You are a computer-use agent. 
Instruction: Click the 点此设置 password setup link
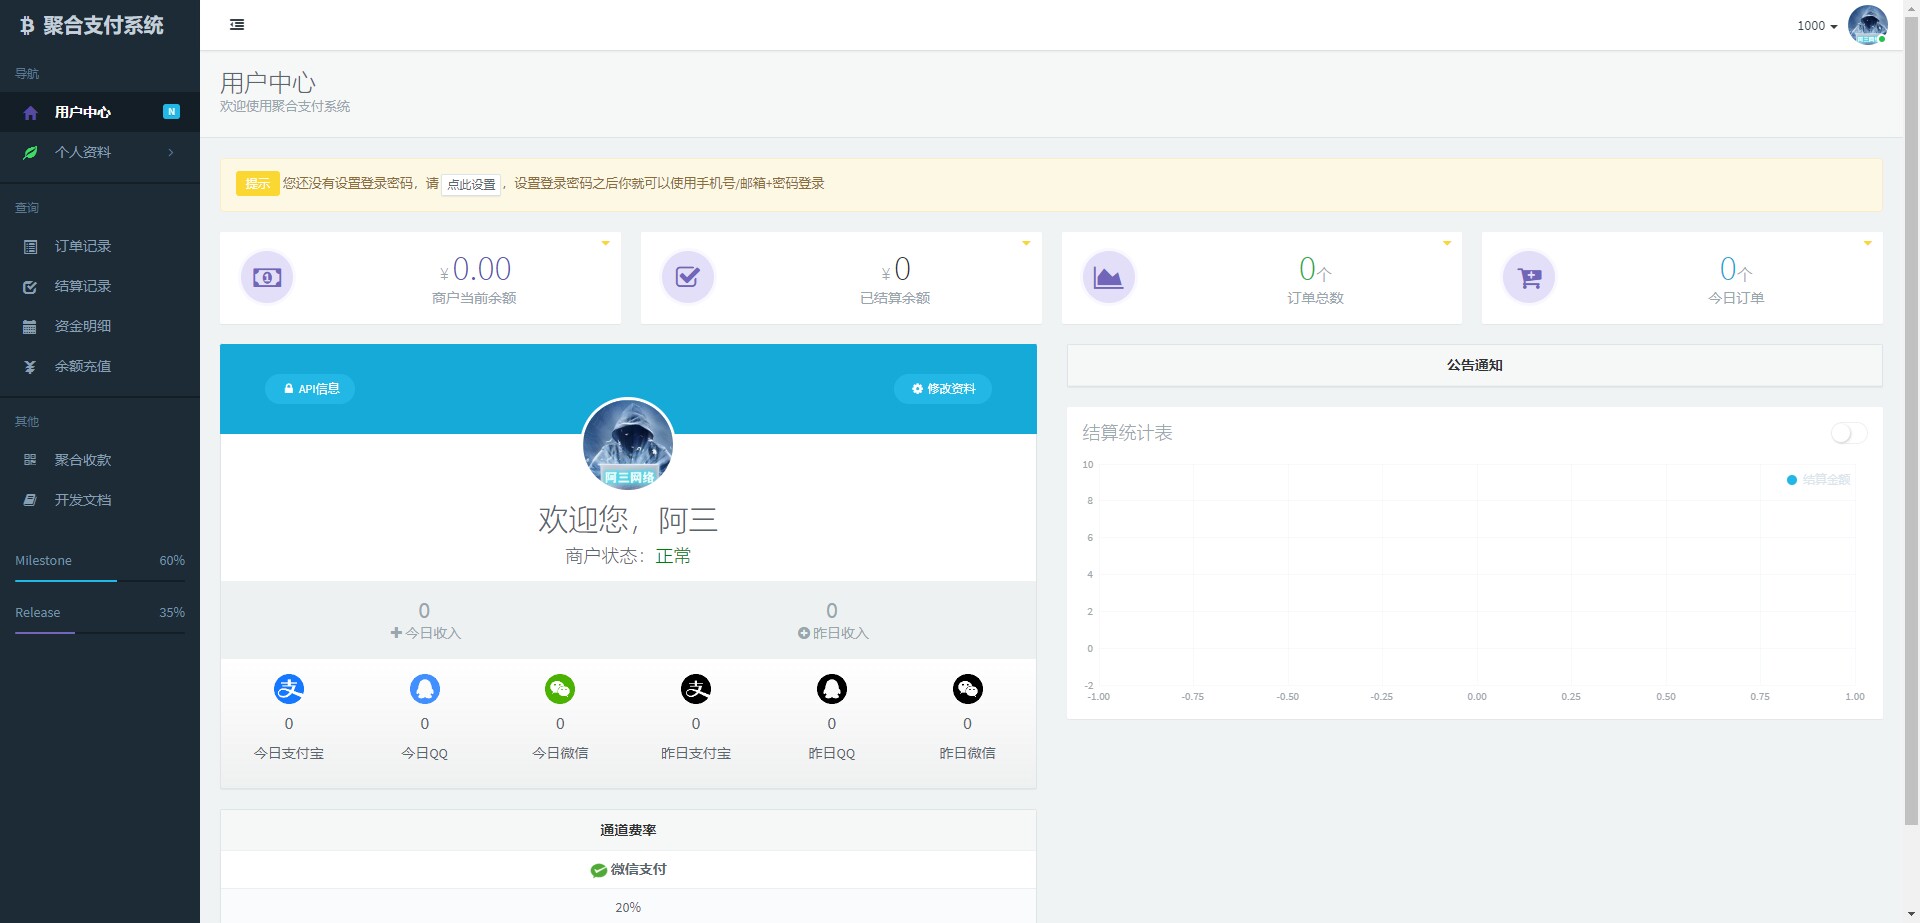(471, 184)
